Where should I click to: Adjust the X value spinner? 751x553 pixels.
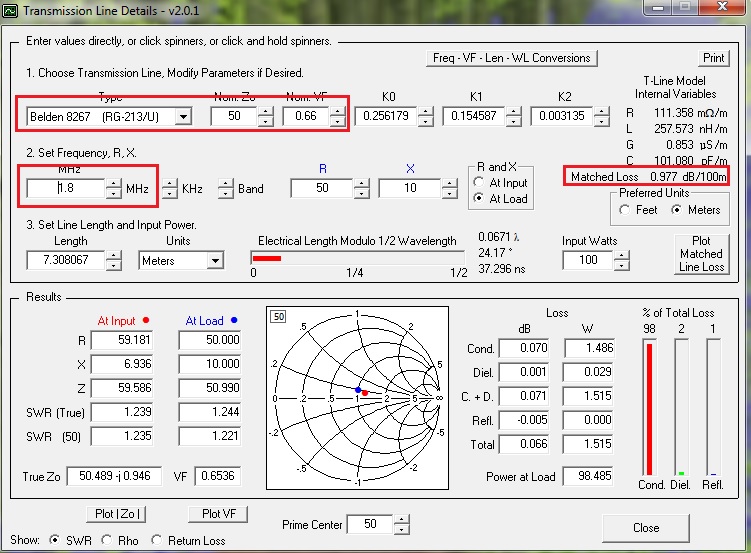[449, 188]
